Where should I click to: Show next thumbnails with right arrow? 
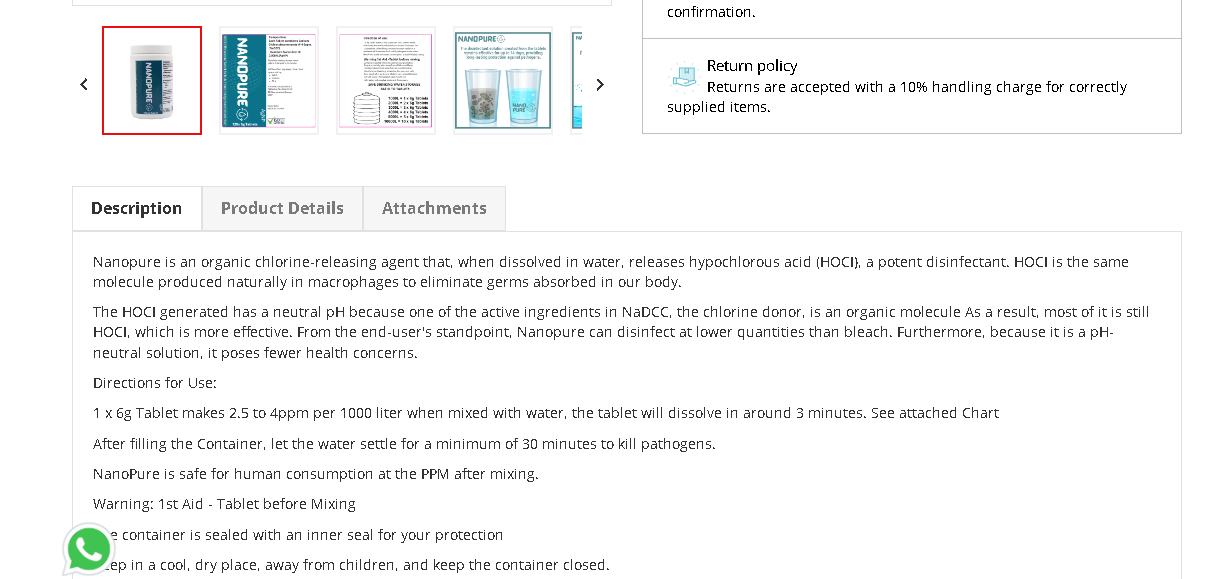coord(600,84)
